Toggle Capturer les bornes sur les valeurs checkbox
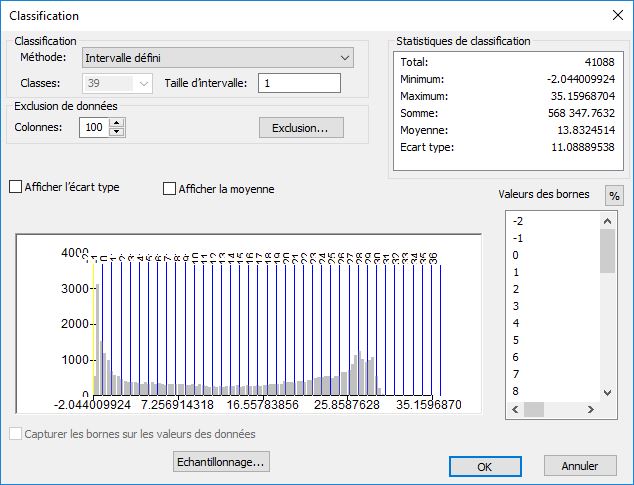The height and width of the screenshot is (485, 634). [x=15, y=434]
